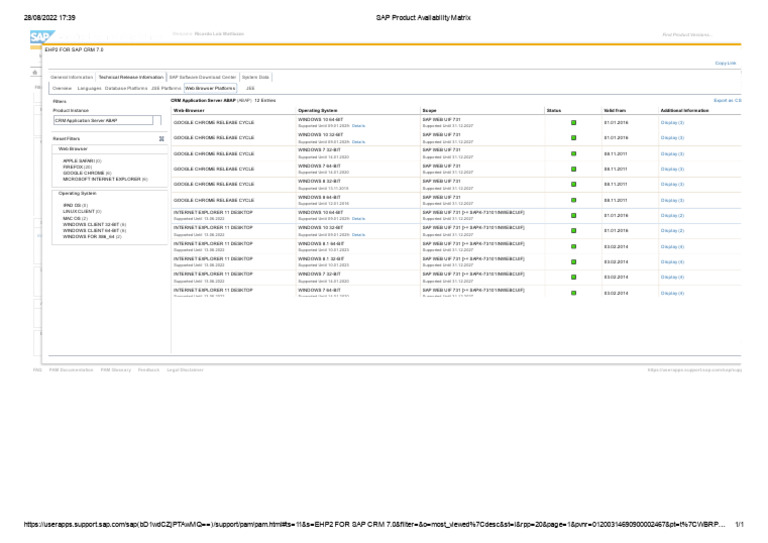Switch to the General Information tab
This screenshot has height=543, width=768.
pyautogui.click(x=72, y=77)
